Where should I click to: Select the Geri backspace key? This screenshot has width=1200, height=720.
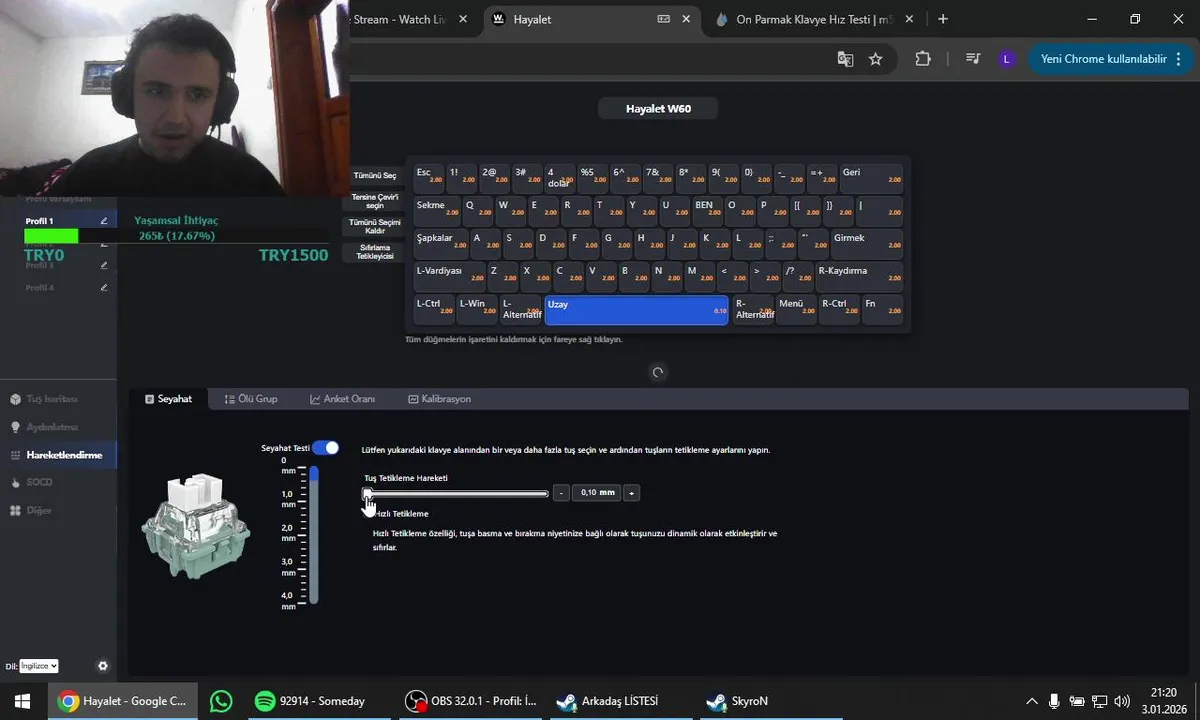(x=871, y=178)
